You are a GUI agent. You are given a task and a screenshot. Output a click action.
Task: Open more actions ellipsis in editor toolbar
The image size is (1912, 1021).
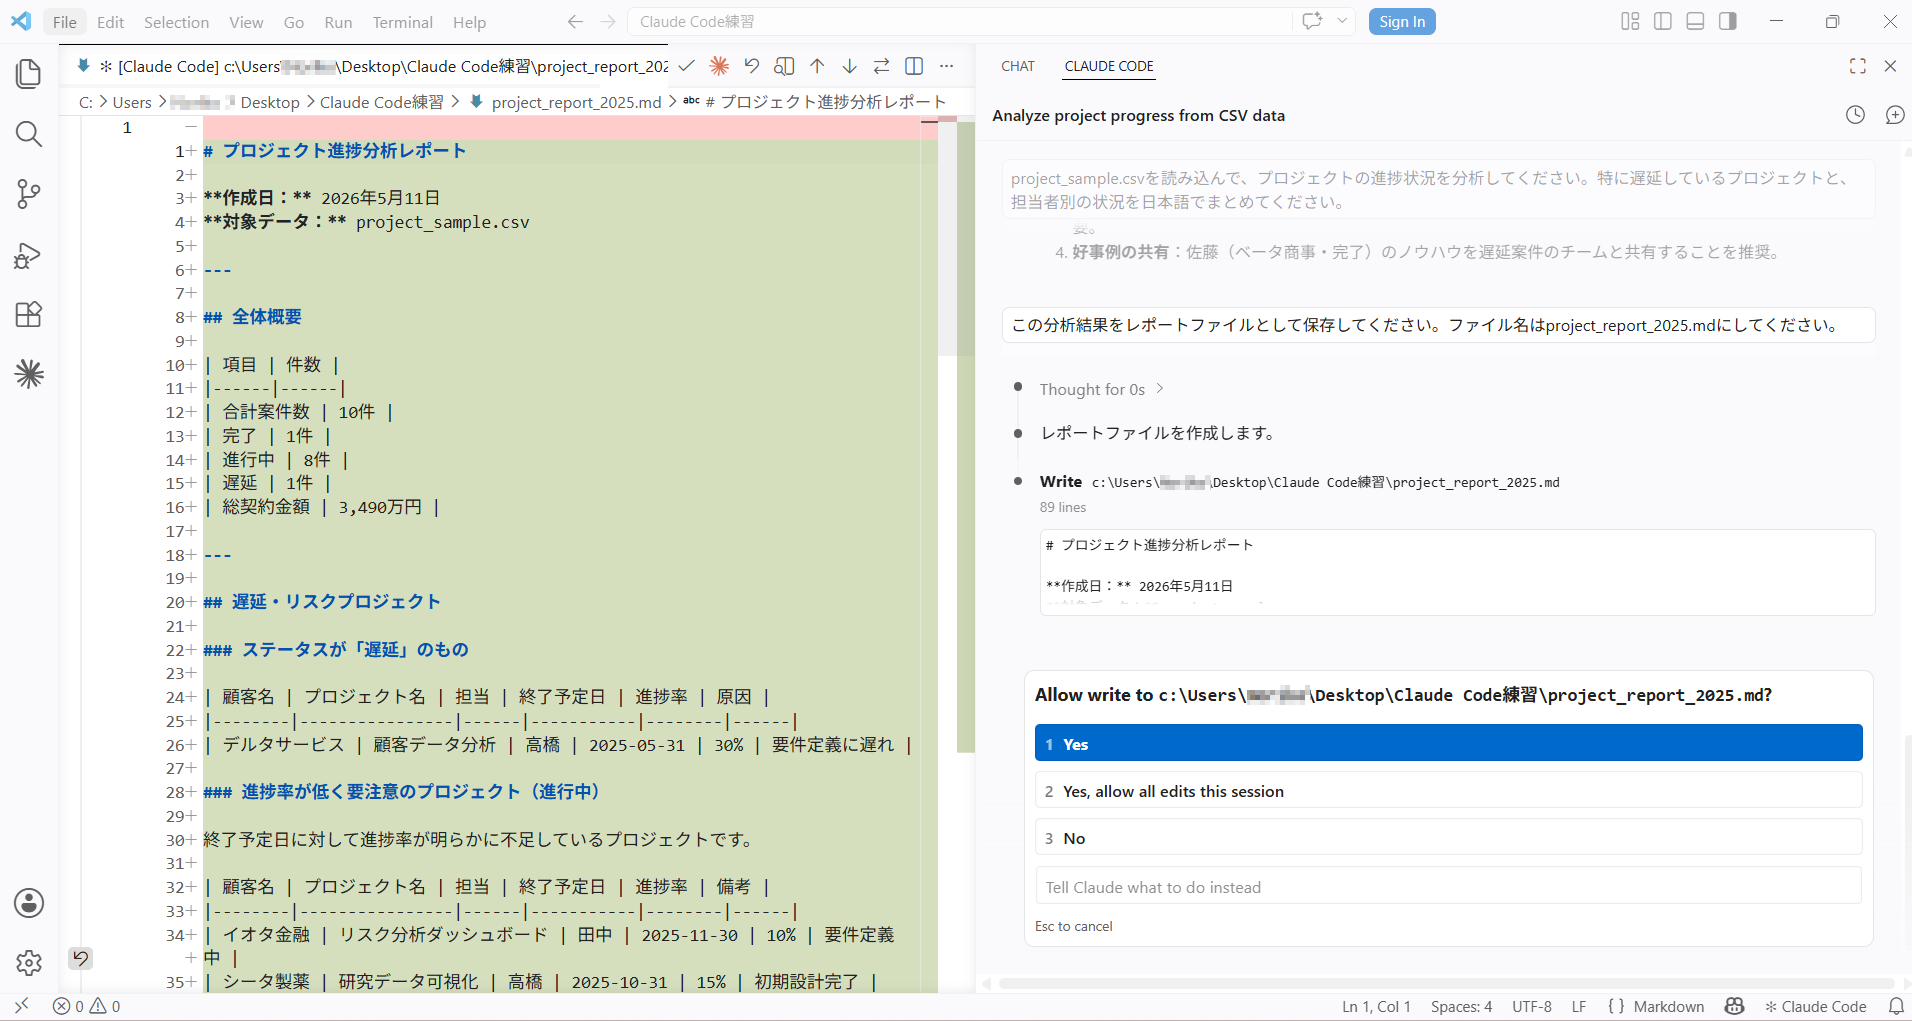[x=946, y=66]
